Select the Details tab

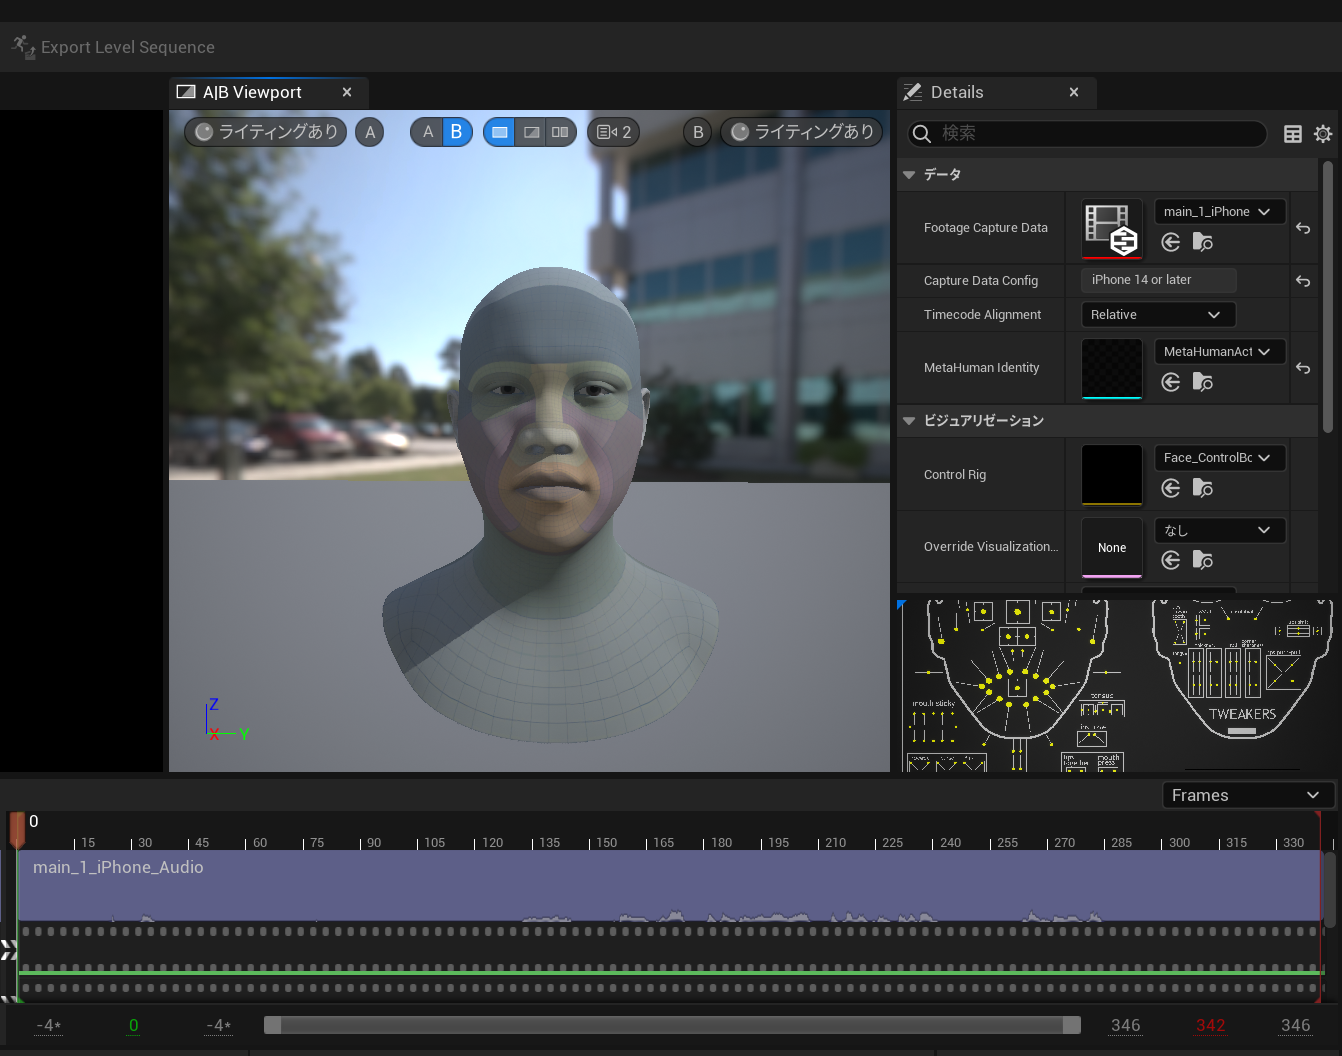[x=957, y=92]
